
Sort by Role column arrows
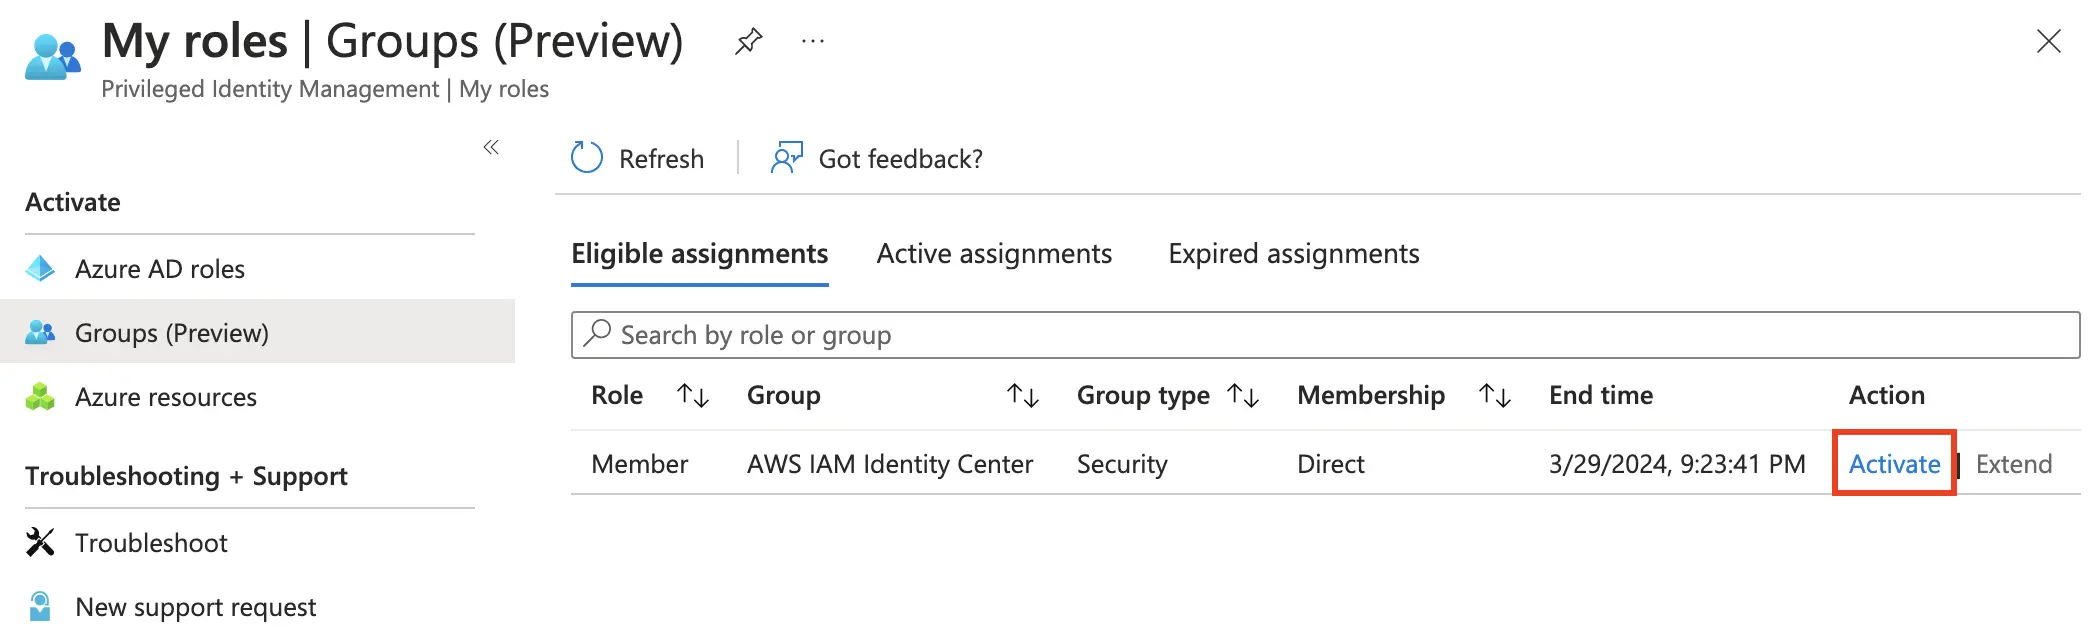click(693, 396)
